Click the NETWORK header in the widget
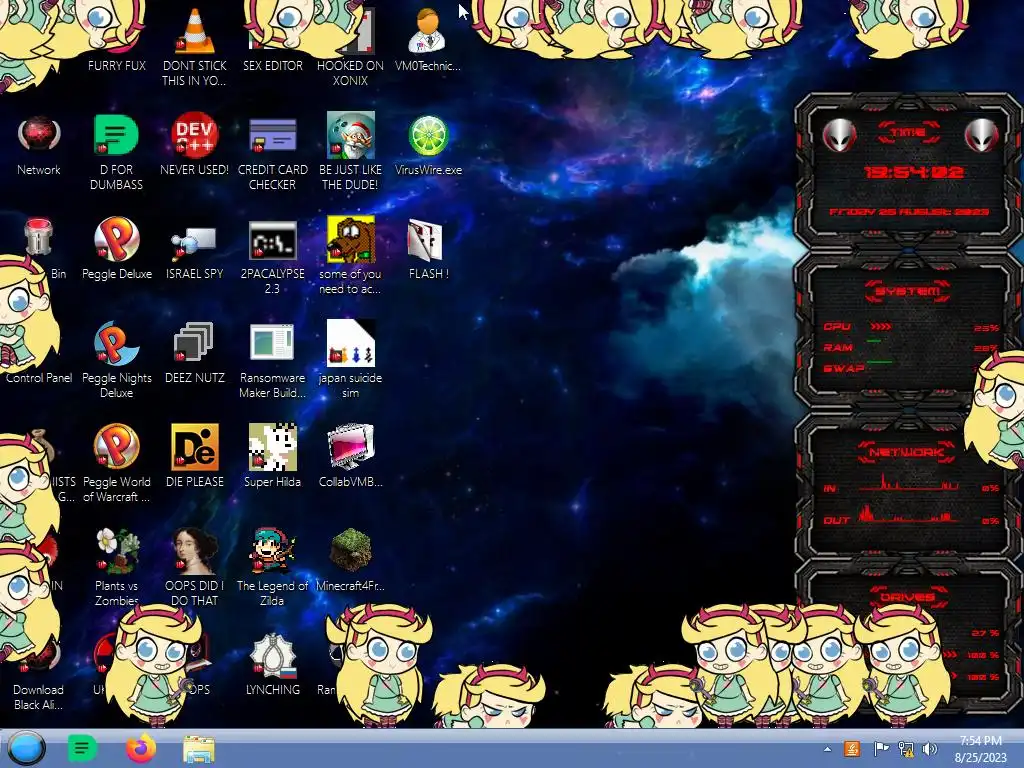The width and height of the screenshot is (1024, 768). [x=907, y=452]
